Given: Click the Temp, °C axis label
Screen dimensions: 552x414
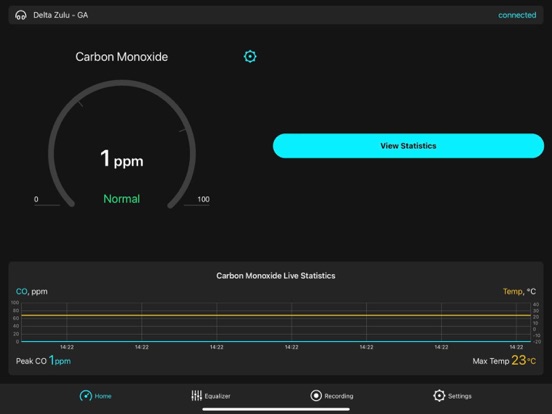Looking at the screenshot, I should pos(519,291).
